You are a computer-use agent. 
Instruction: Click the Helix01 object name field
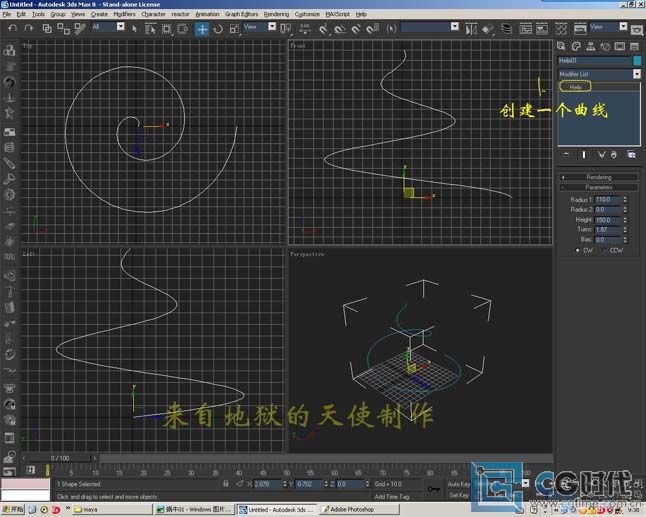pos(595,61)
